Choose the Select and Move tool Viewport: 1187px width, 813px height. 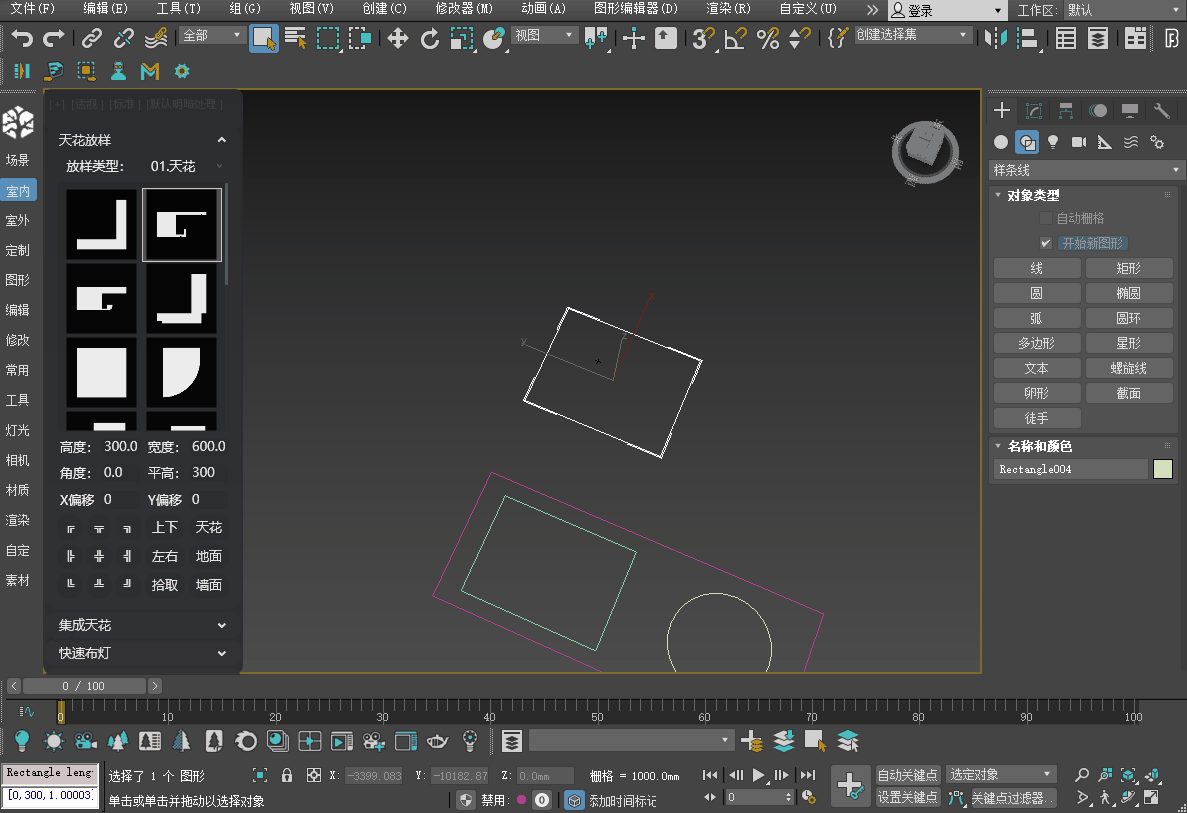click(397, 38)
